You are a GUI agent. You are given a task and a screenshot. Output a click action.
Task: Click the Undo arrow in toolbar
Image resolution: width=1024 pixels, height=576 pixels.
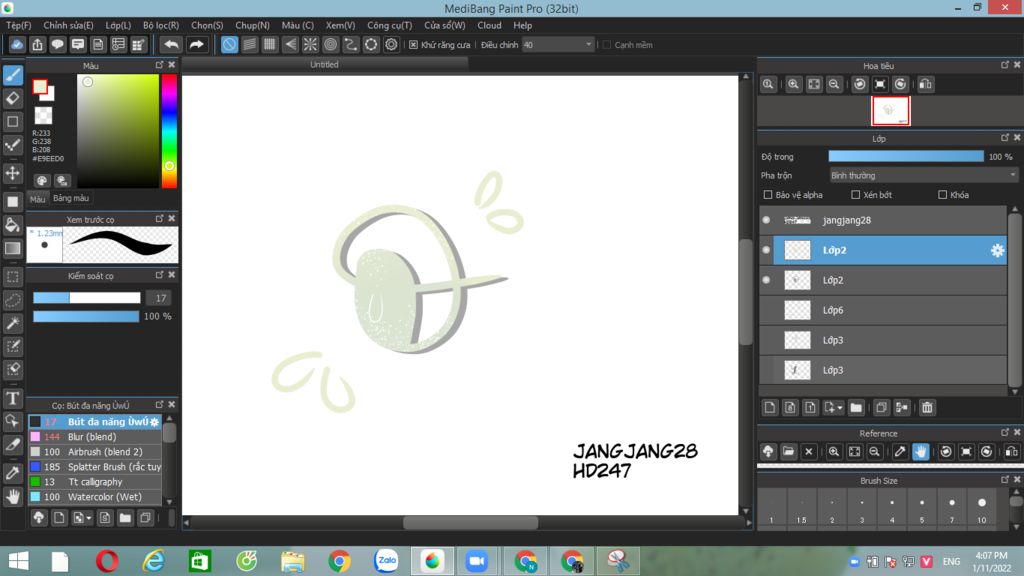click(171, 44)
